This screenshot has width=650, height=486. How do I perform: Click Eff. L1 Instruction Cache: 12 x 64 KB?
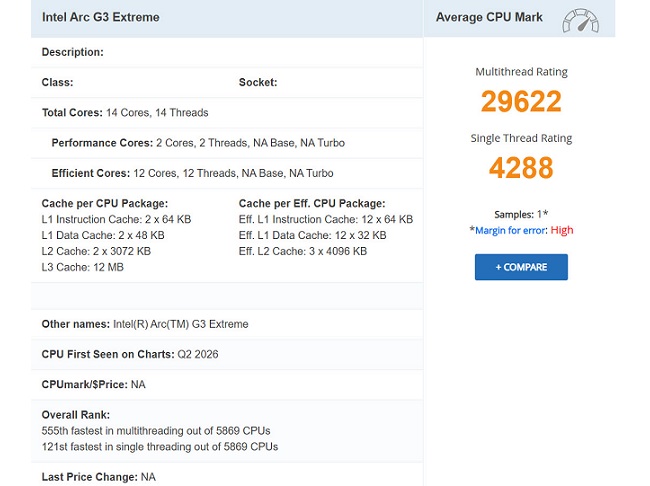point(326,219)
